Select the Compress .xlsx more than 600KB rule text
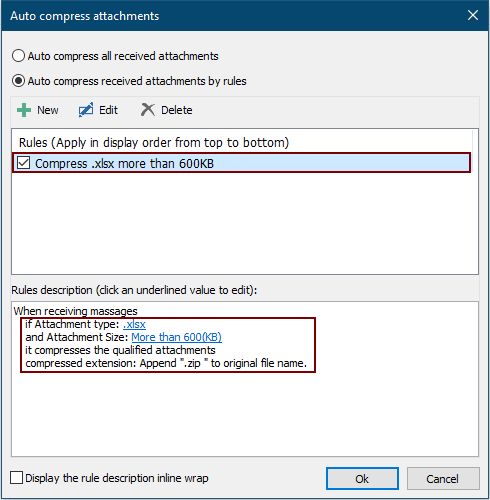This screenshot has height=500, width=490. (124, 164)
